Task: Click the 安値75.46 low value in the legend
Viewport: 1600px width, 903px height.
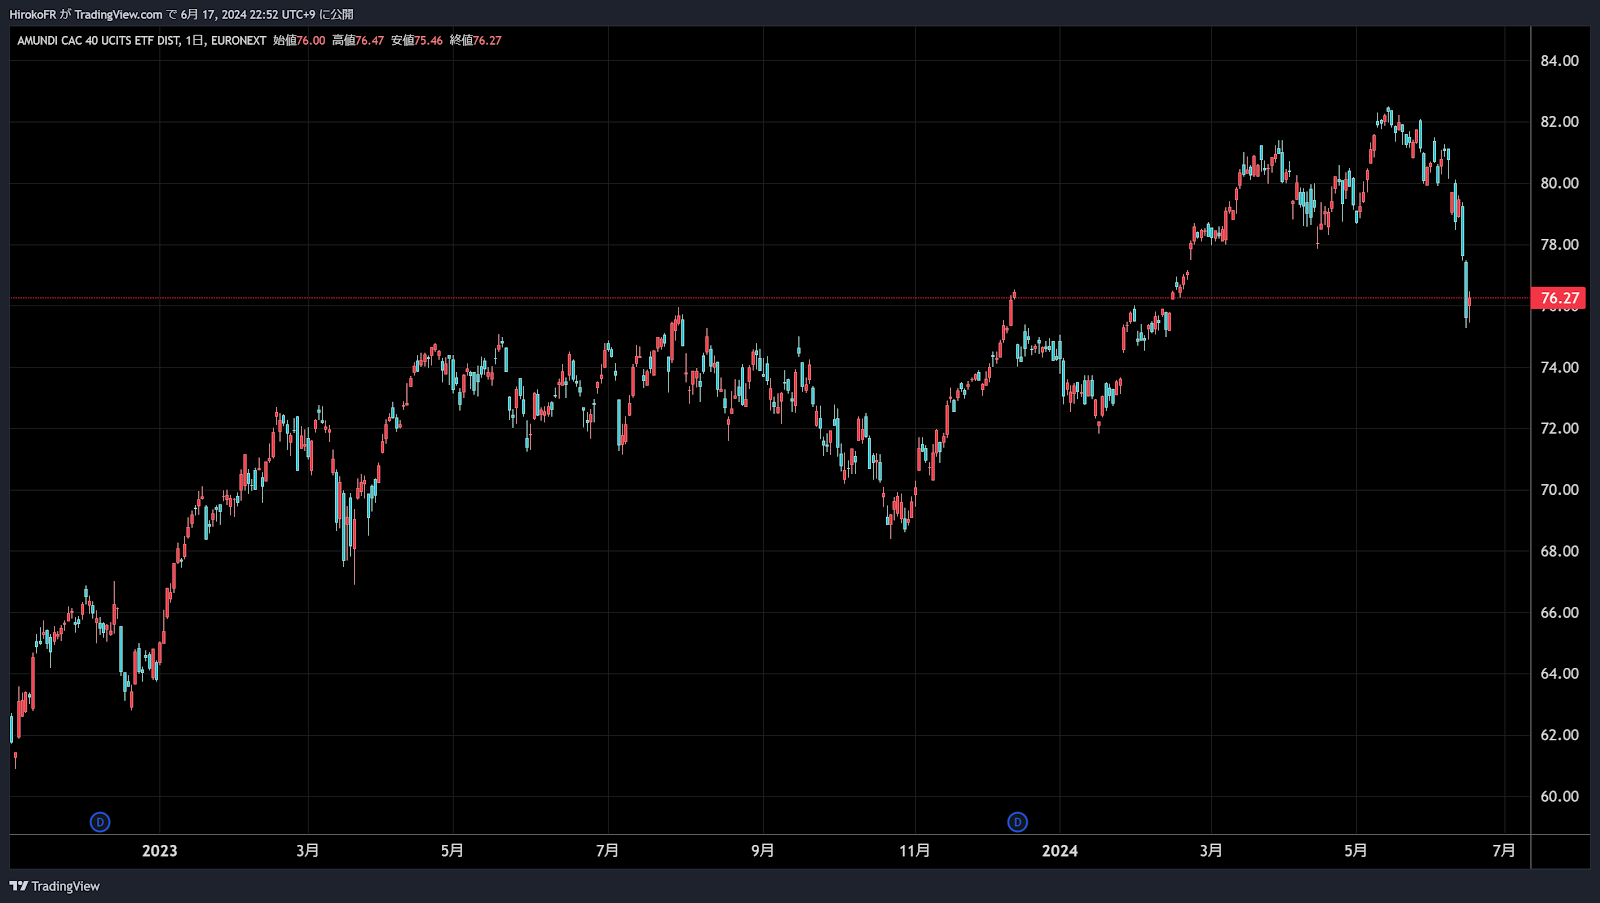Action: tap(417, 40)
